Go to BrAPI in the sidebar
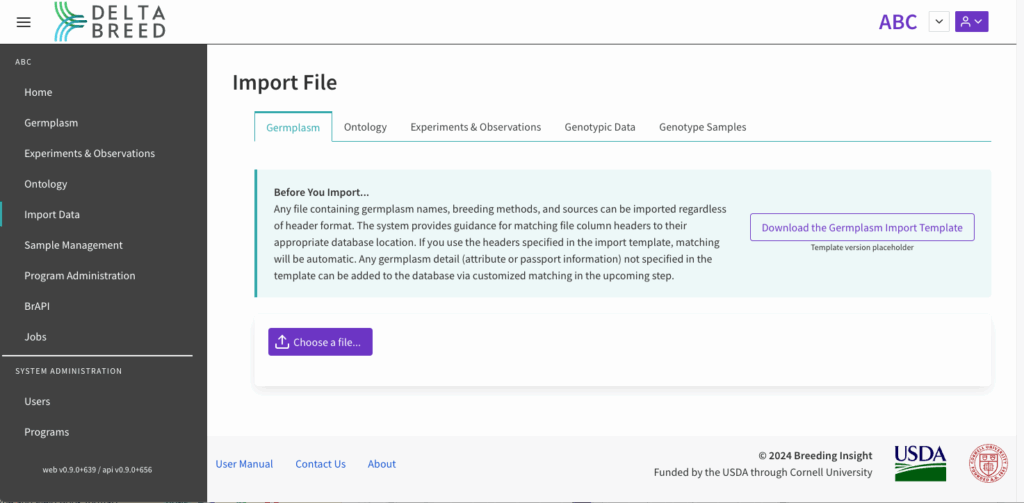 tap(38, 306)
